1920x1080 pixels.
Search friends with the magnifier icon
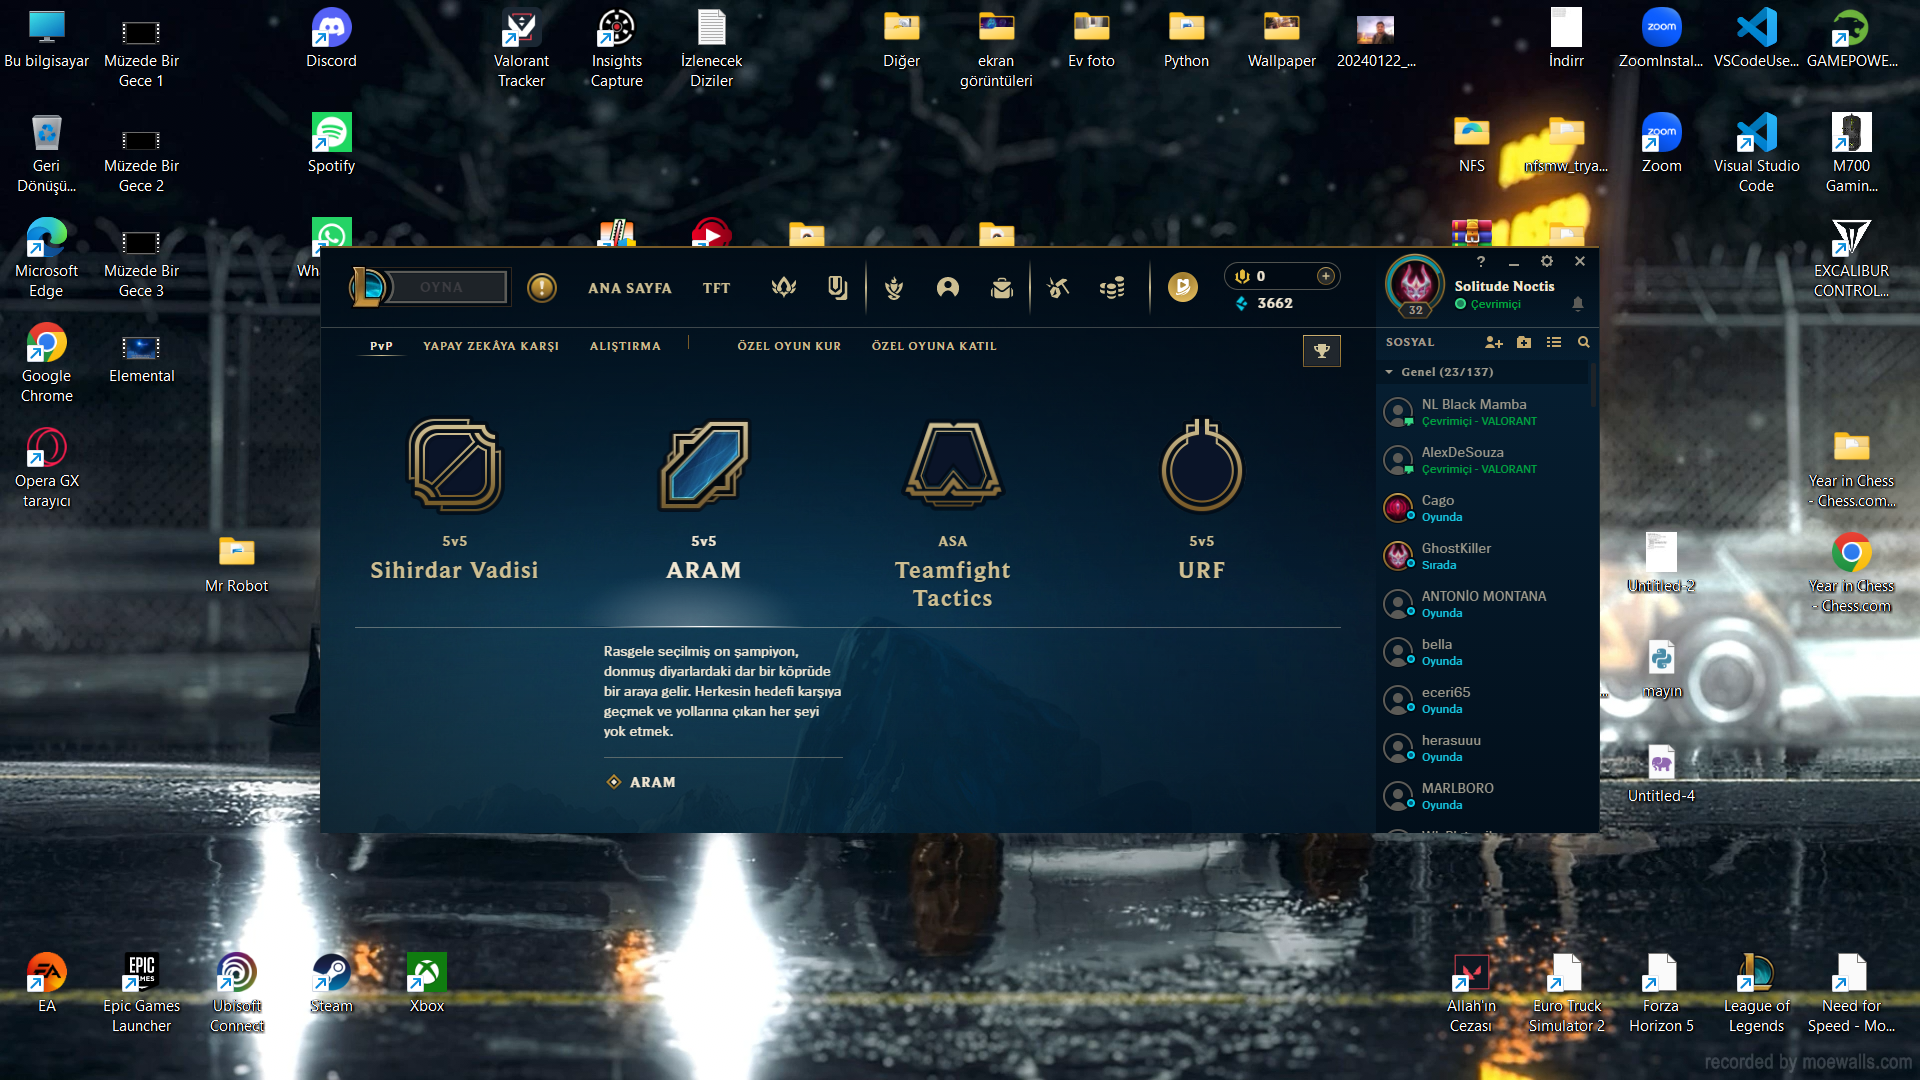point(1583,342)
